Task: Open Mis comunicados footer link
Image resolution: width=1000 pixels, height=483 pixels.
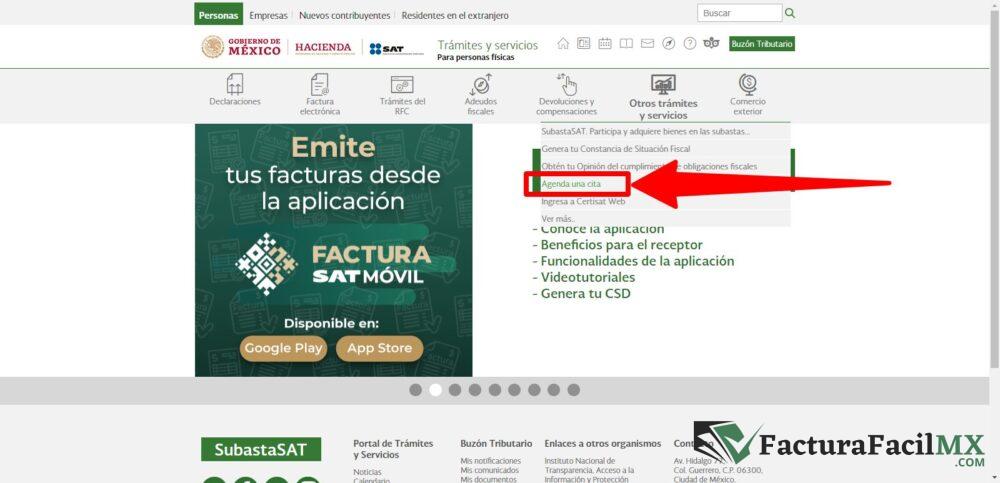Action: [489, 470]
